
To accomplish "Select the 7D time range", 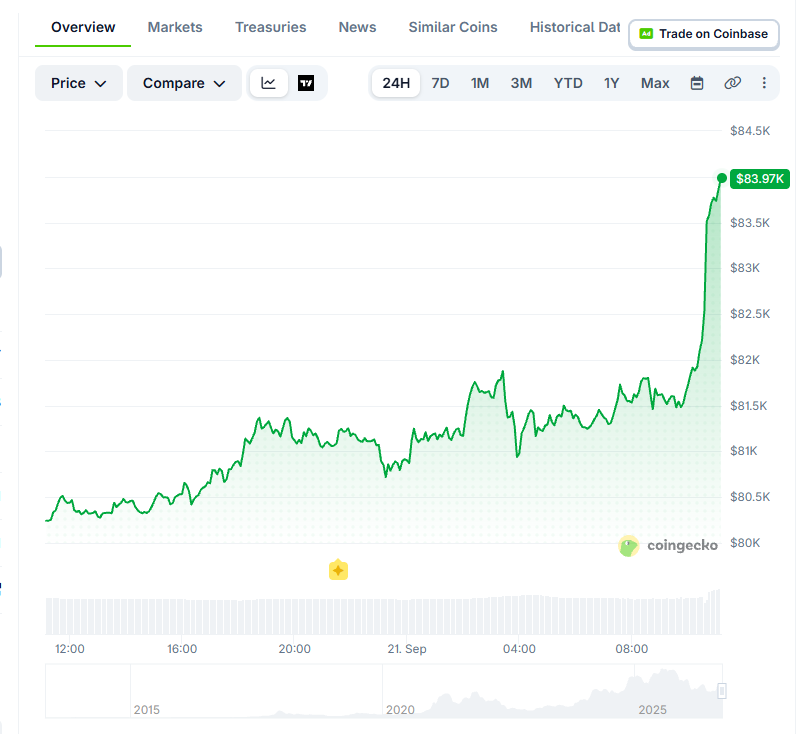I will (x=440, y=83).
